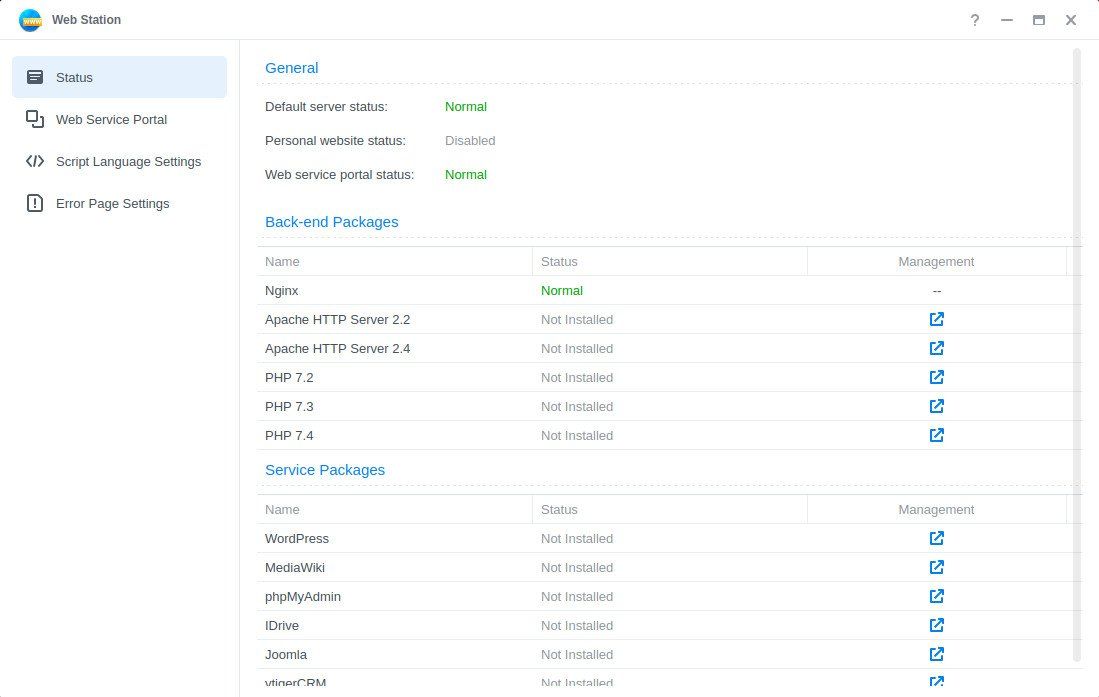Launch the PHP 7.4 management link
The image size is (1099, 697).
tap(936, 436)
